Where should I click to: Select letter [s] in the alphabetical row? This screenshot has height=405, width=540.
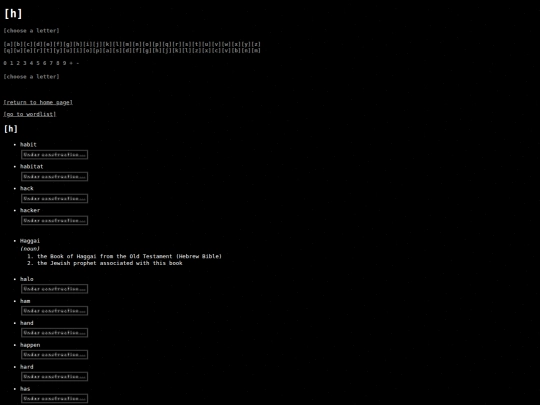pos(187,44)
